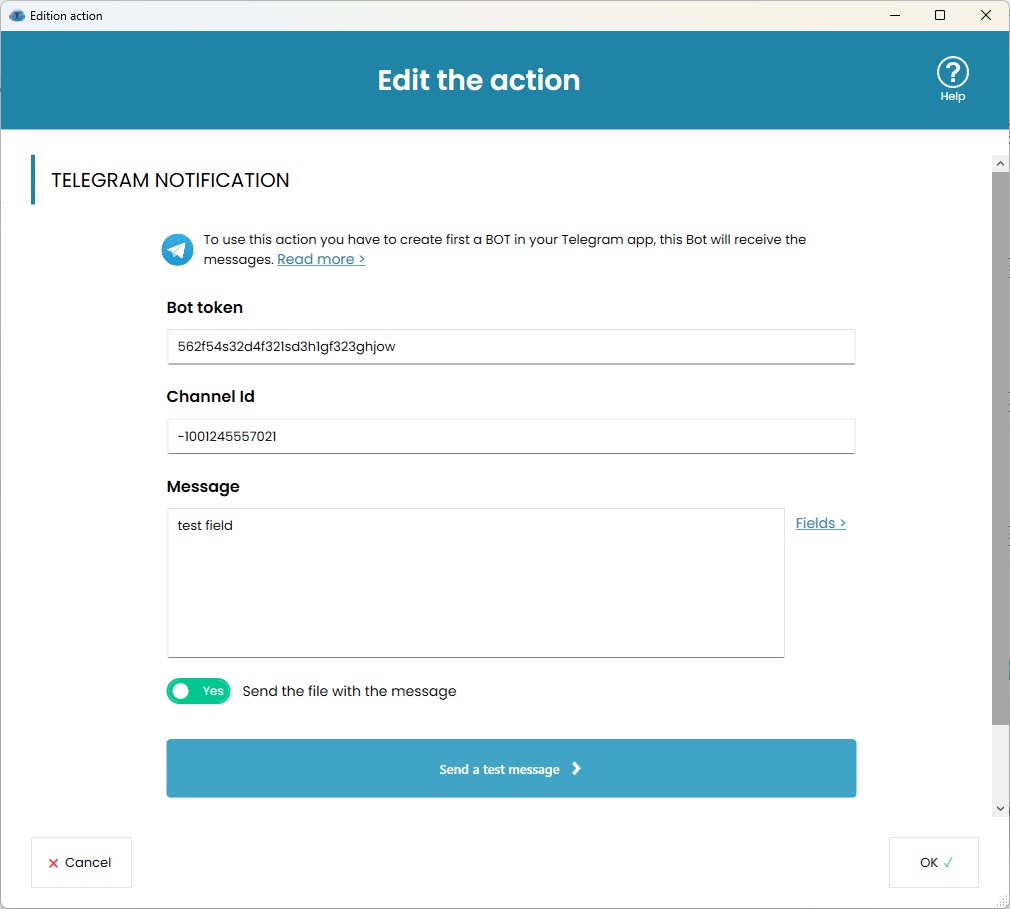Click inside the Message text area
1010x909 pixels.
475,583
